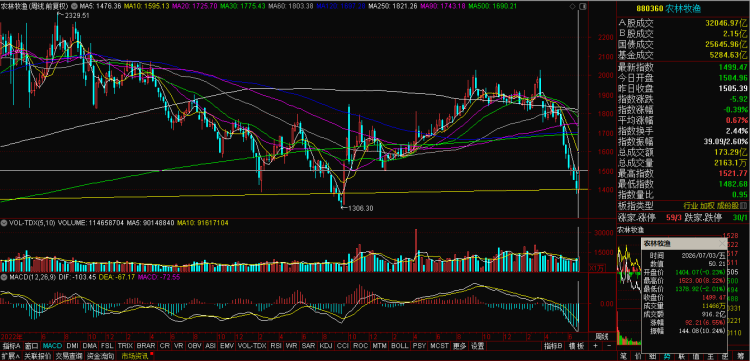The height and width of the screenshot is (361, 750).
Task: Click the 模板 template button
Action: (x=576, y=346)
